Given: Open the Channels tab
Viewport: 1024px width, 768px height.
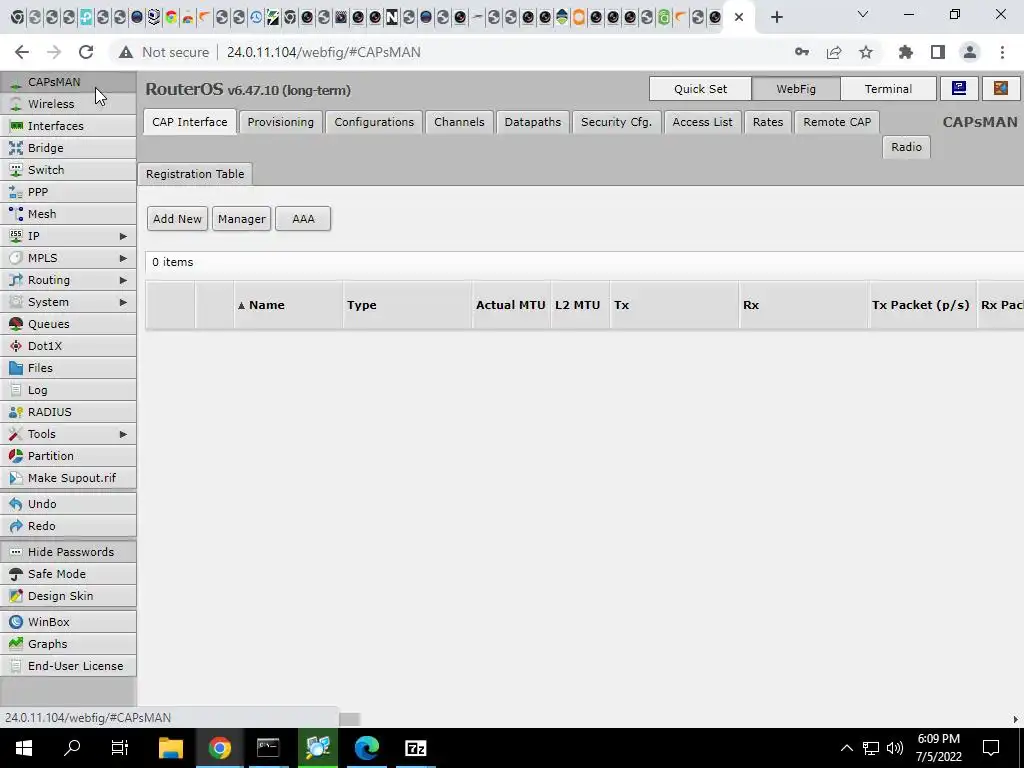Looking at the screenshot, I should coord(459,122).
